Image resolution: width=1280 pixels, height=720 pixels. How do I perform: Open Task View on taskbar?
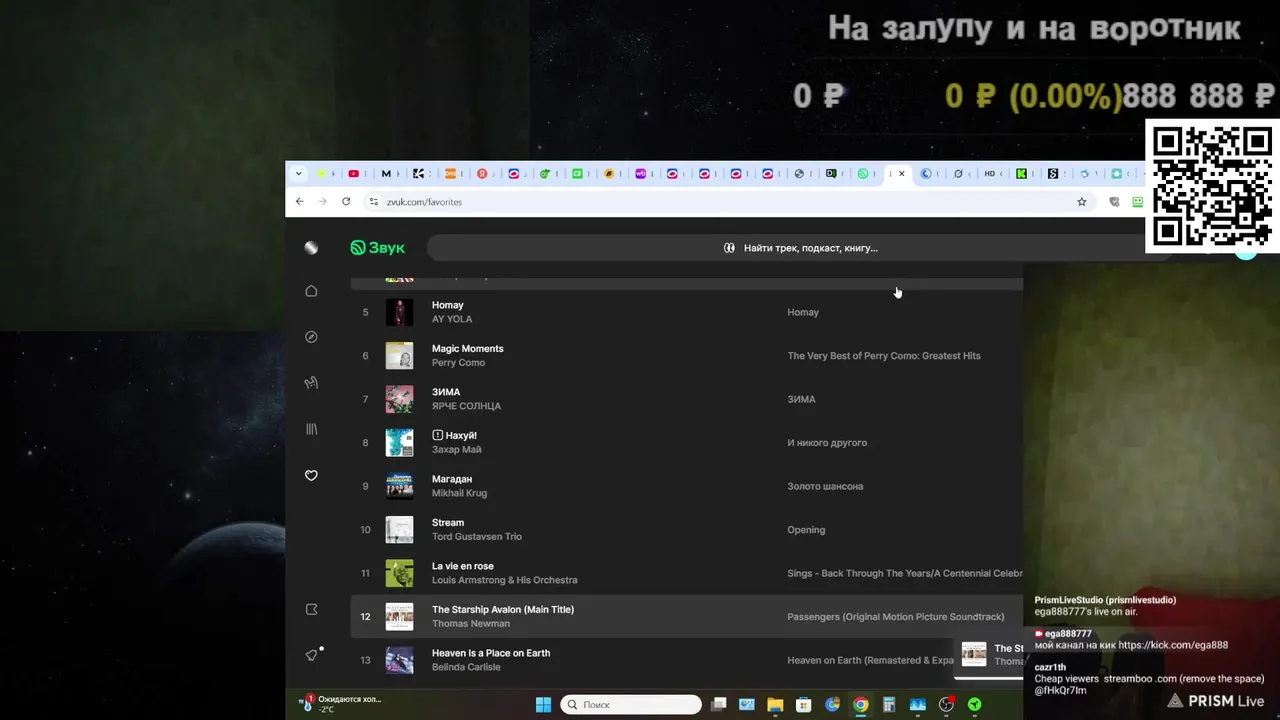point(718,705)
